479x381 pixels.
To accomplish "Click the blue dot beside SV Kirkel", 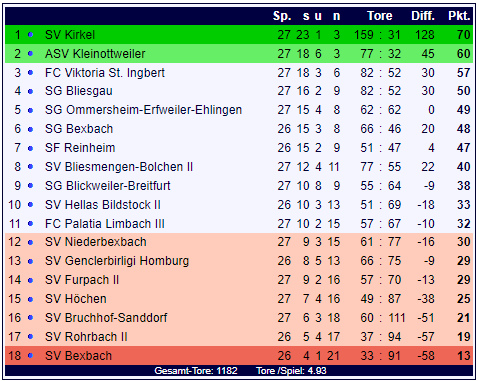I will click(30, 35).
